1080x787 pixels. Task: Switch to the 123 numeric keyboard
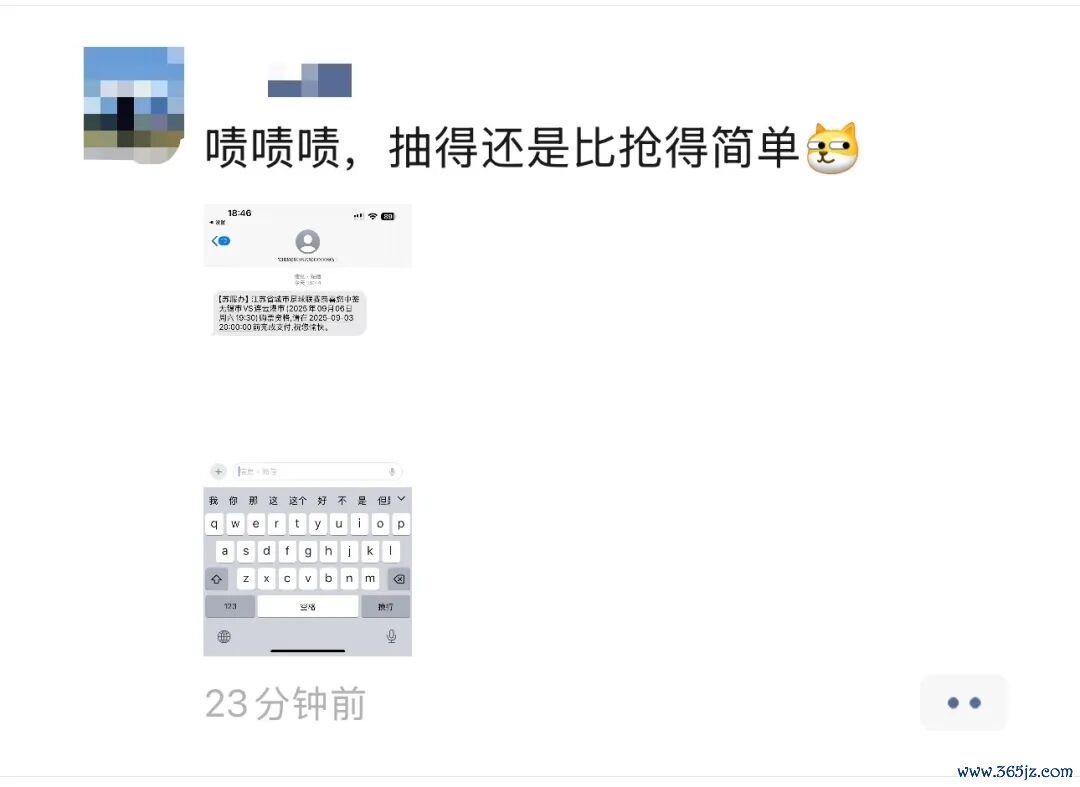pyautogui.click(x=230, y=607)
